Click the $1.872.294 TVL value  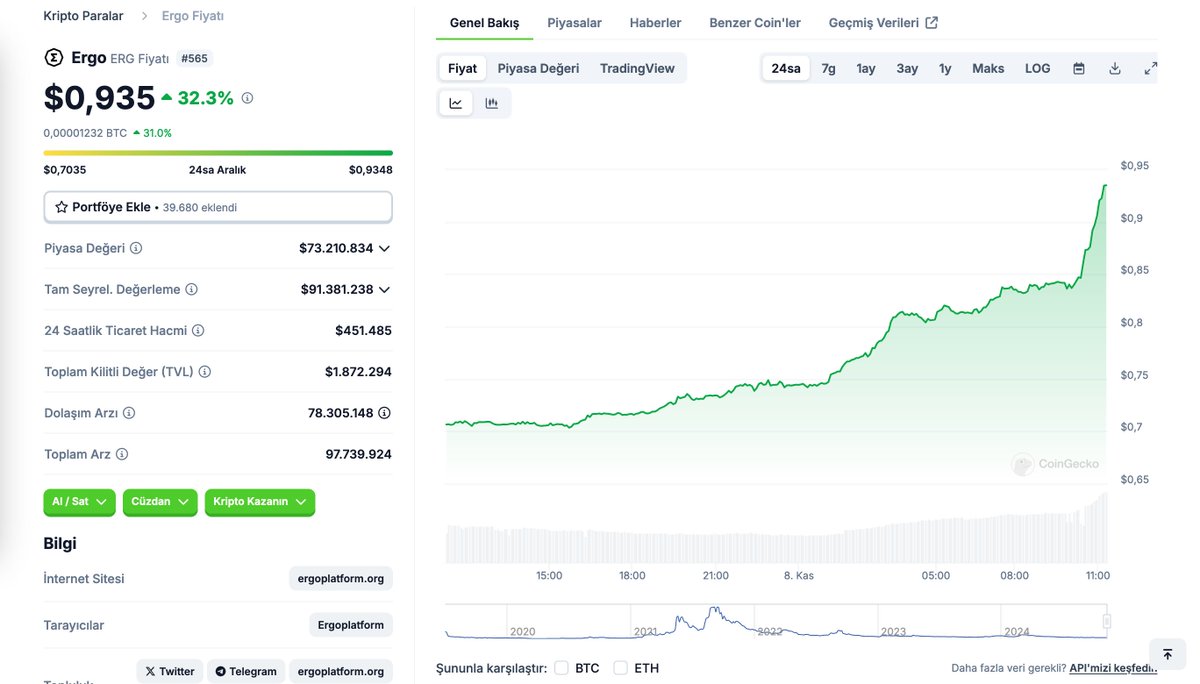click(x=358, y=371)
